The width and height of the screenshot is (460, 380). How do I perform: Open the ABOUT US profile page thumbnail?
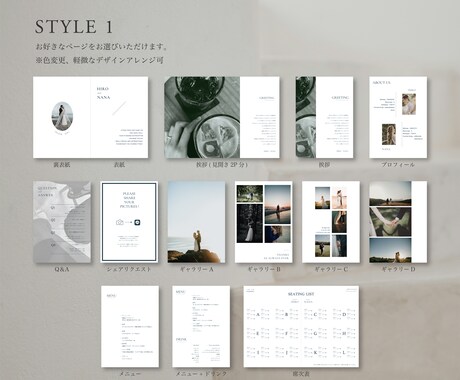(398, 117)
